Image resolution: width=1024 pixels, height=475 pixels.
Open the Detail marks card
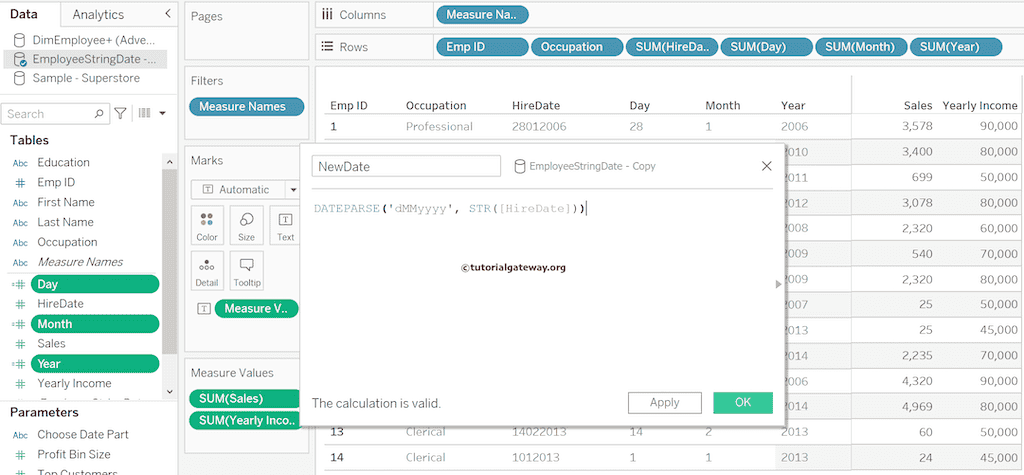207,271
